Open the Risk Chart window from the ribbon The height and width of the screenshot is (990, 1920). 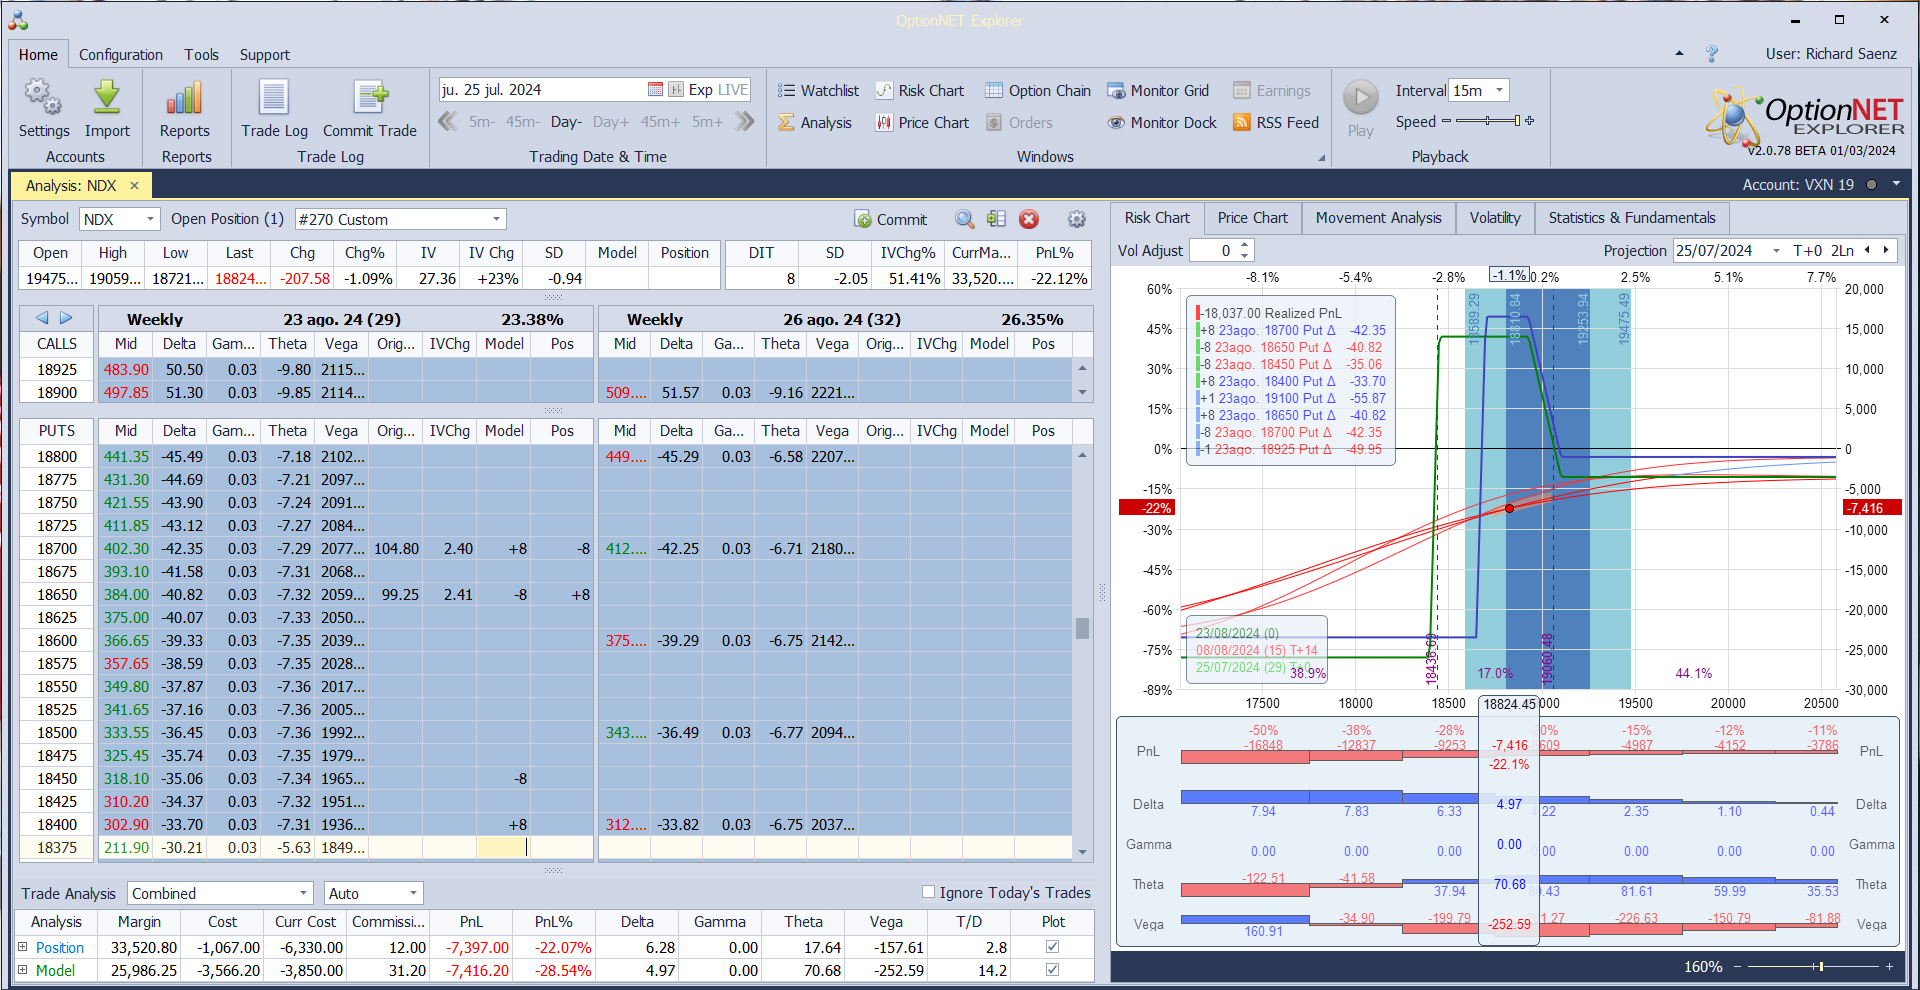click(920, 90)
